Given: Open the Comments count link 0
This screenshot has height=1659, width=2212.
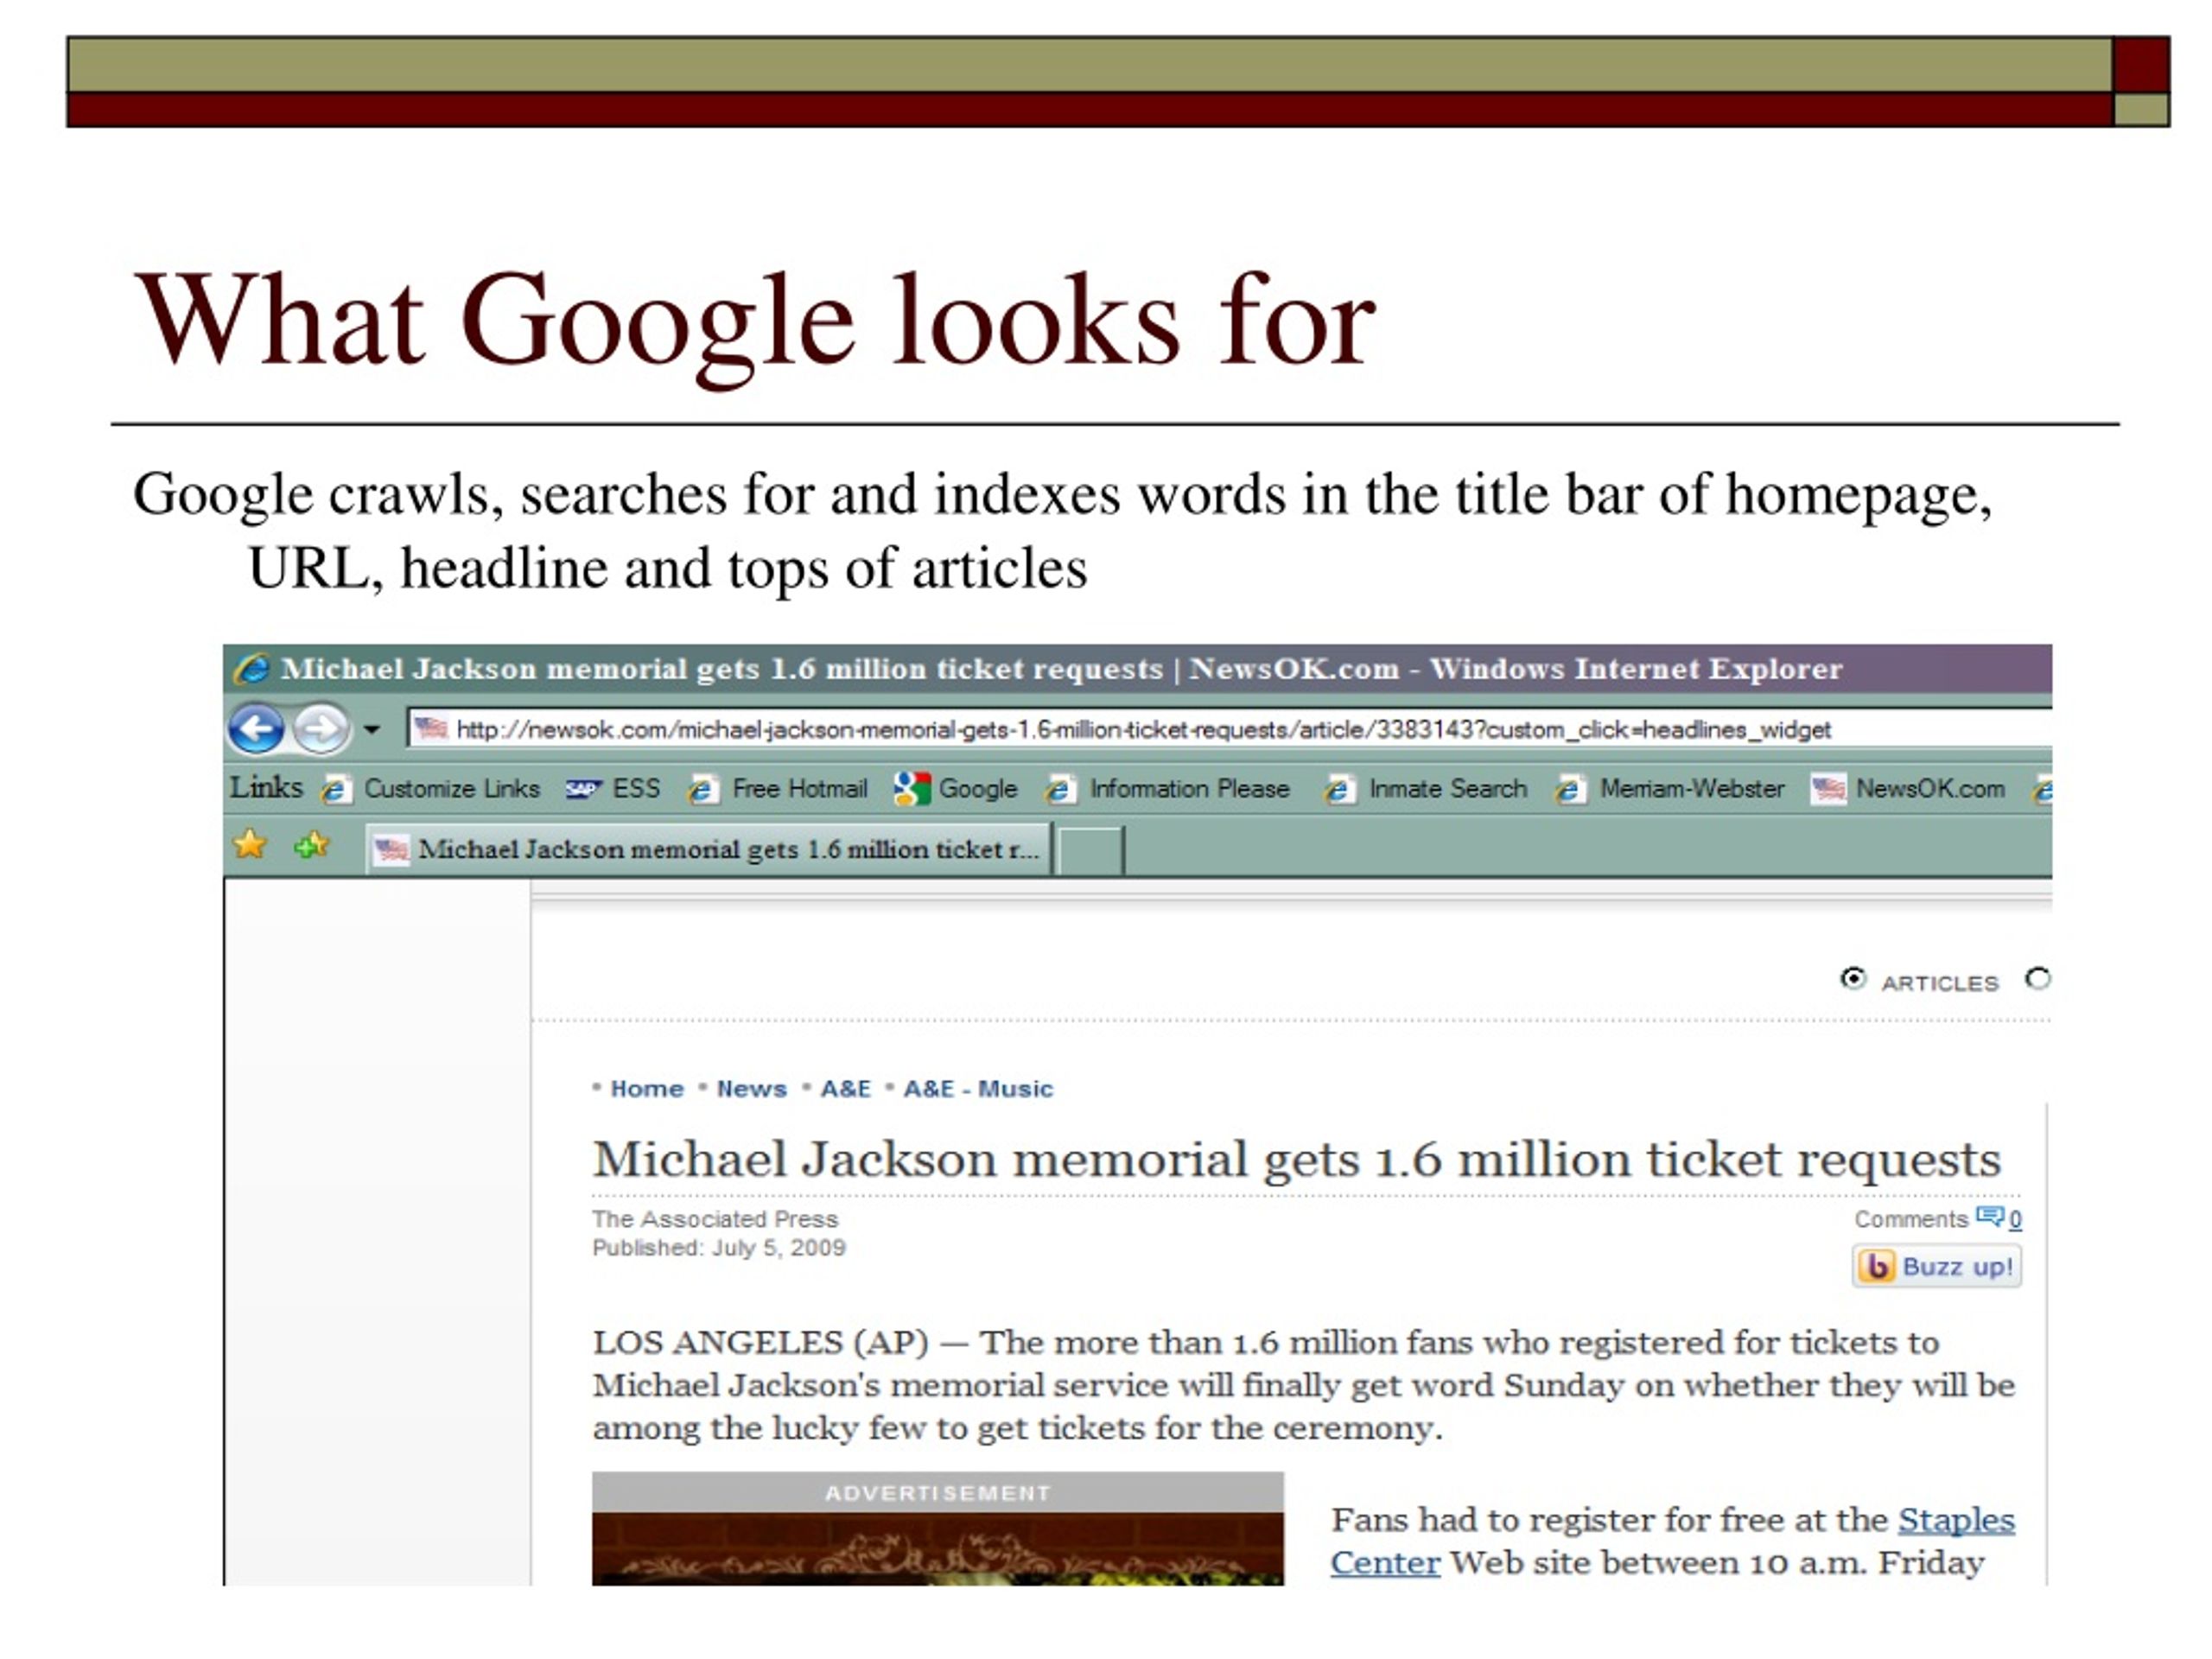Looking at the screenshot, I should coord(2015,1219).
